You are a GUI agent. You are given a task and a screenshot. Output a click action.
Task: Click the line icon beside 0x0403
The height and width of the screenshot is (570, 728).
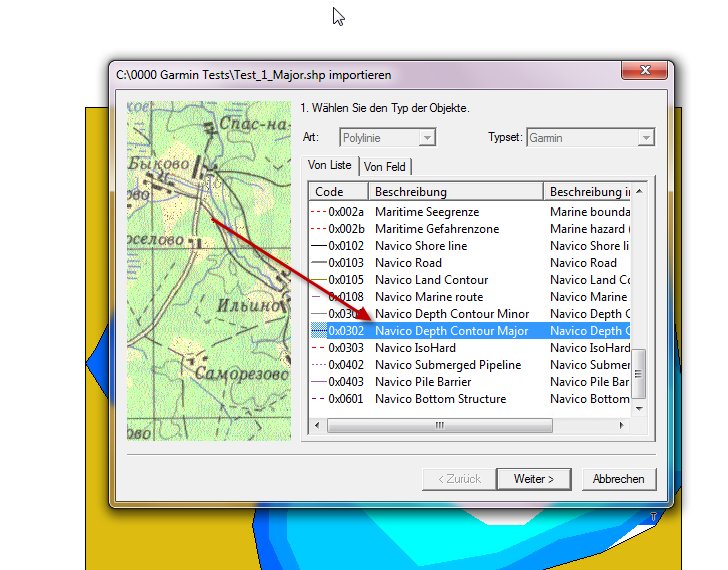click(319, 382)
